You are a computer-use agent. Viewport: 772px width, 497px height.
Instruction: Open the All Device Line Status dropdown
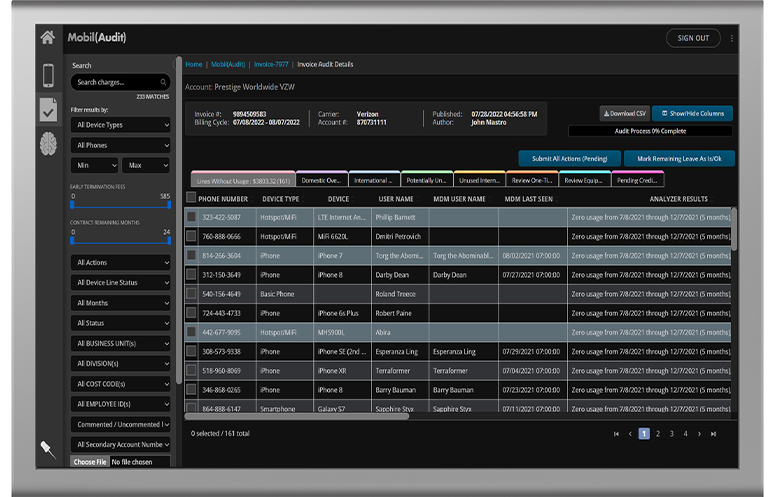pyautogui.click(x=120, y=283)
